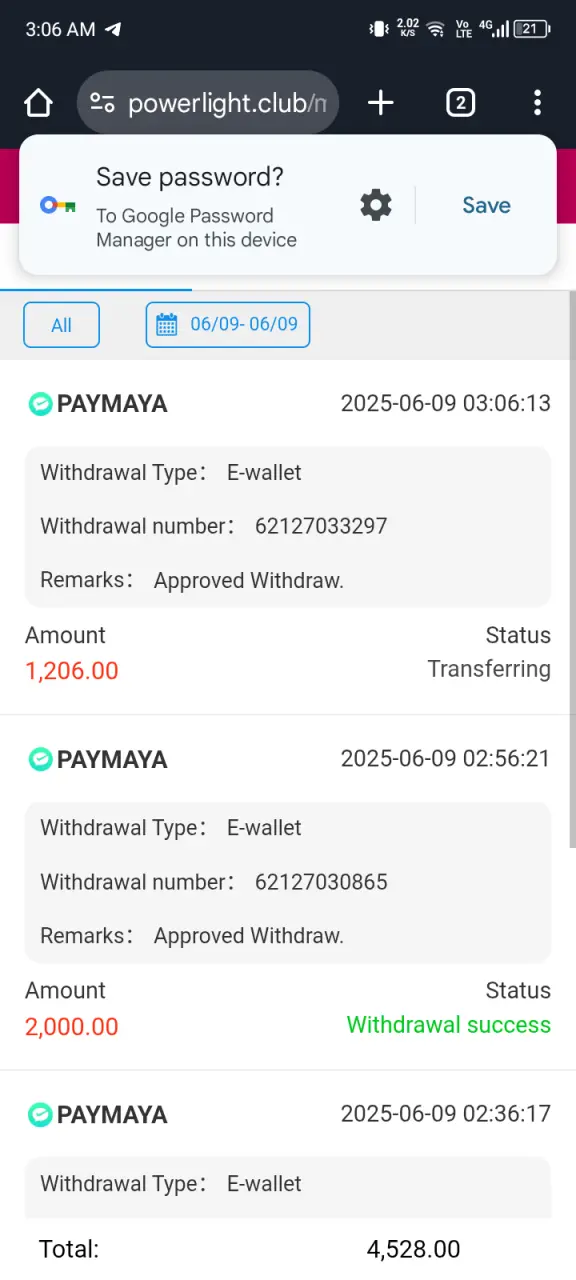Tap the PAYMAYA logo of the 02:36:17 record
The height and width of the screenshot is (1280, 576).
[x=40, y=1114]
